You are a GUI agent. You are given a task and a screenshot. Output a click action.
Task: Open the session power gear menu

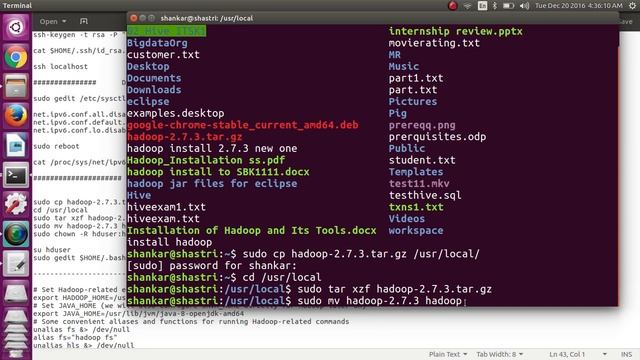632,6
